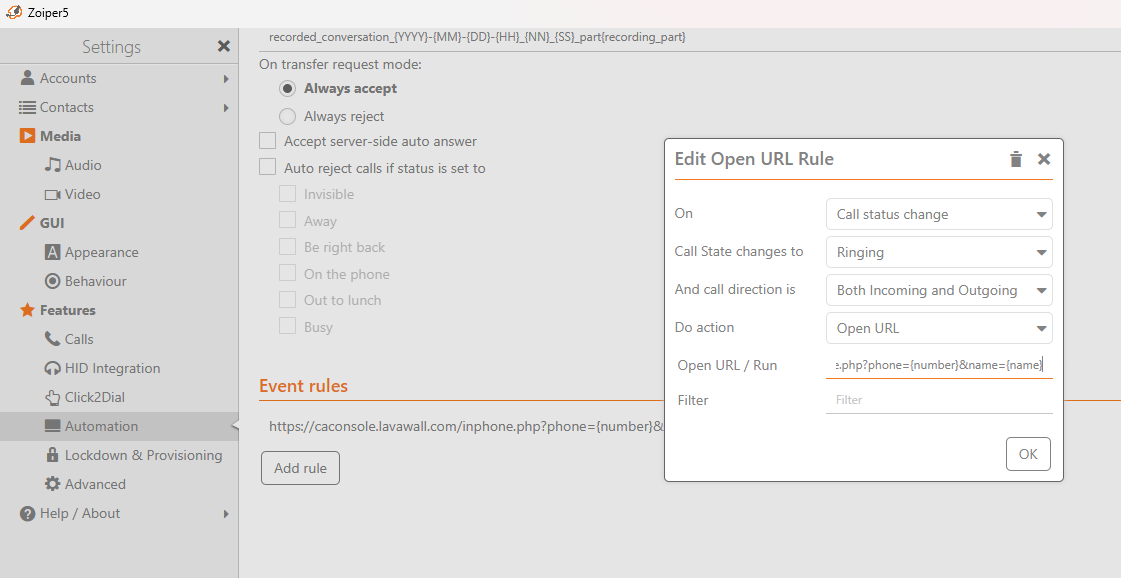Click into the Filter input field
The image size is (1121, 578).
(938, 400)
